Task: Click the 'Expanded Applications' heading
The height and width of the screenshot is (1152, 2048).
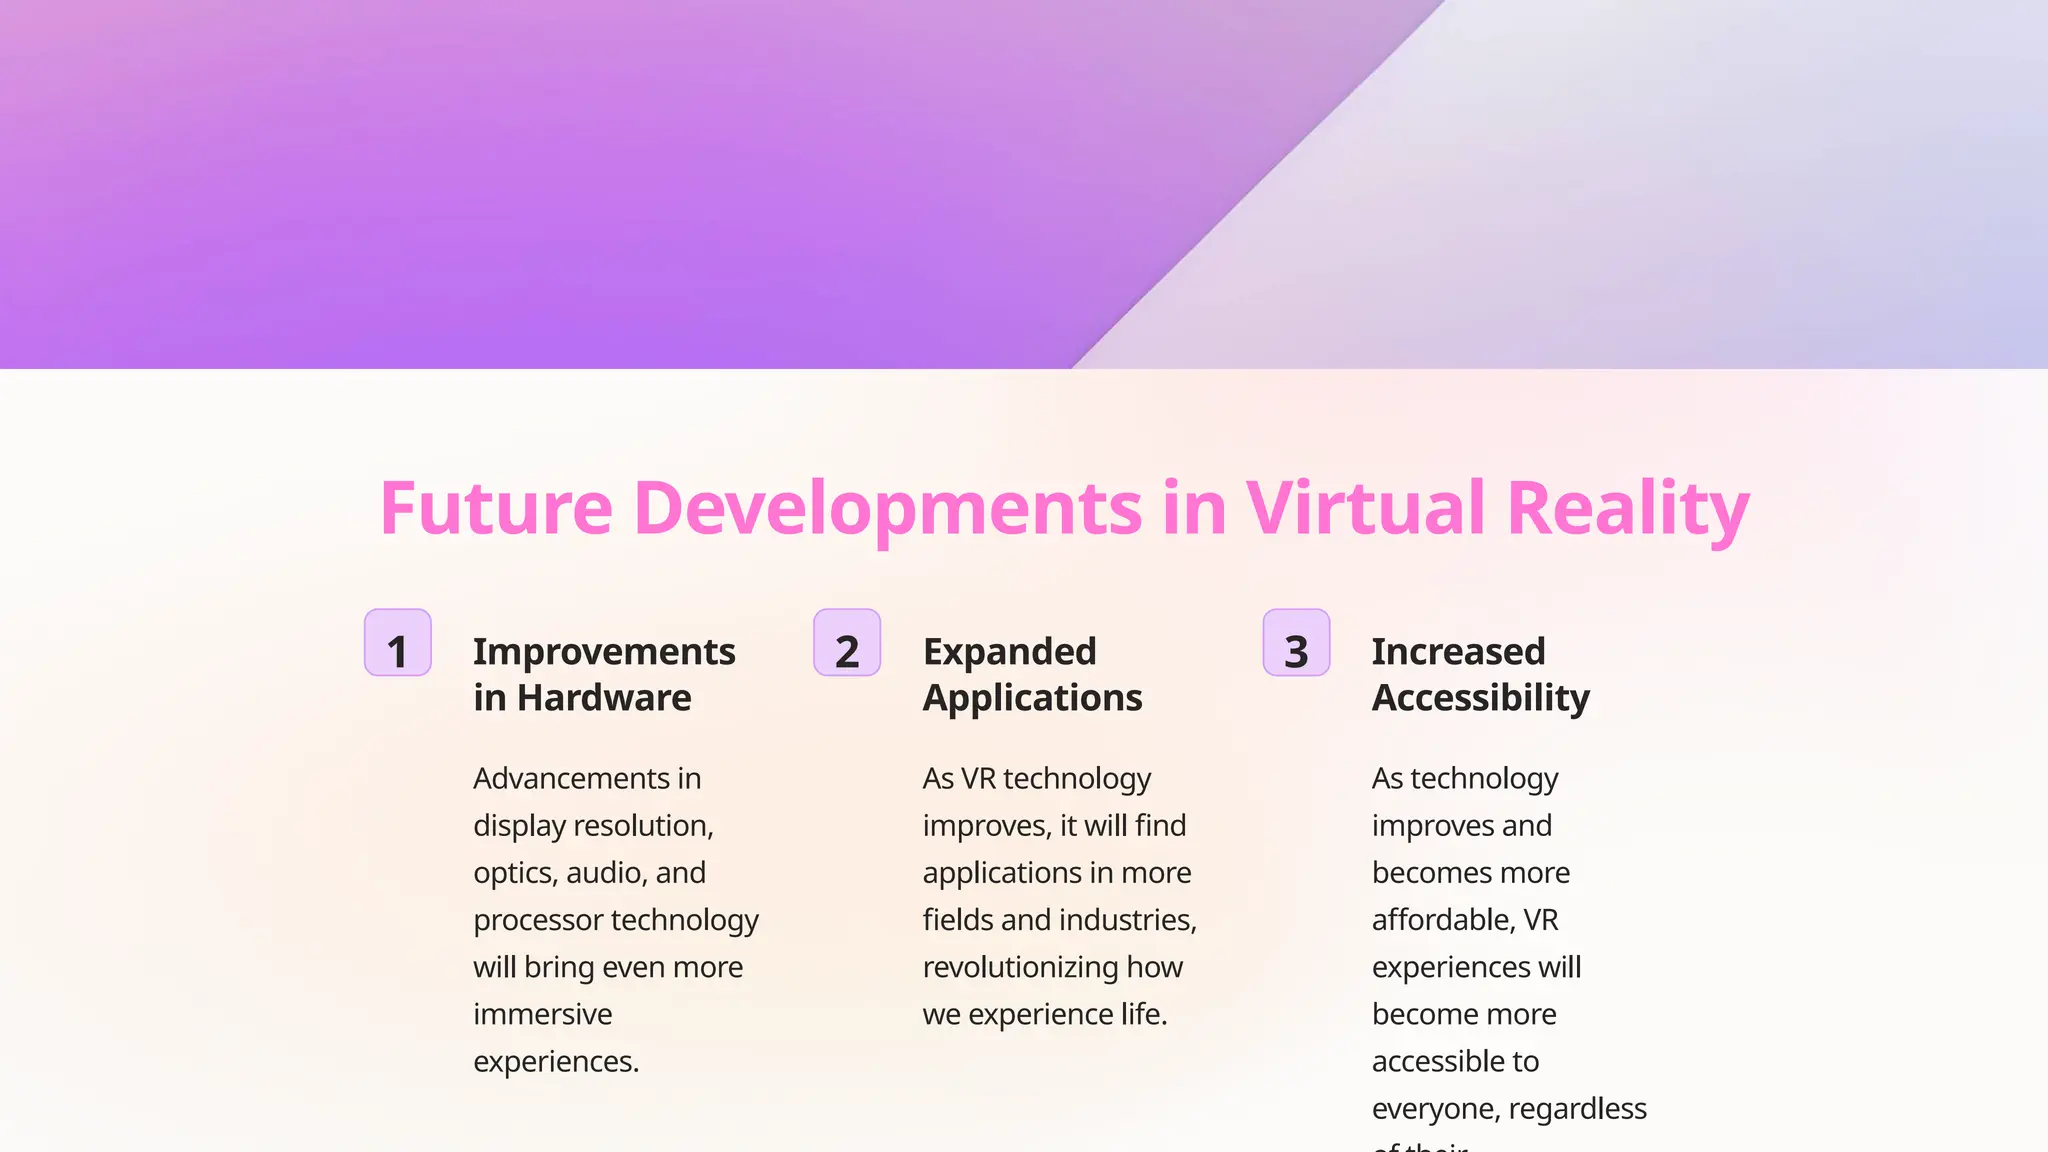Action: tap(1032, 674)
